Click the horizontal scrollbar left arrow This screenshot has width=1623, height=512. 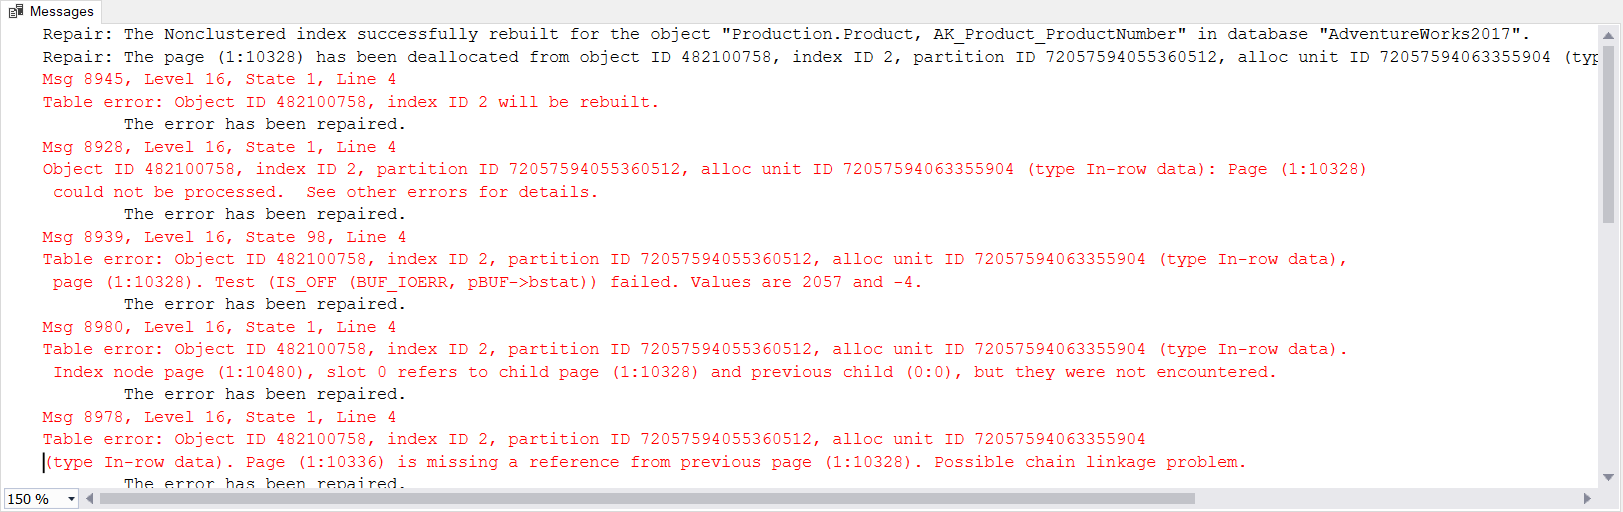pyautogui.click(x=90, y=498)
